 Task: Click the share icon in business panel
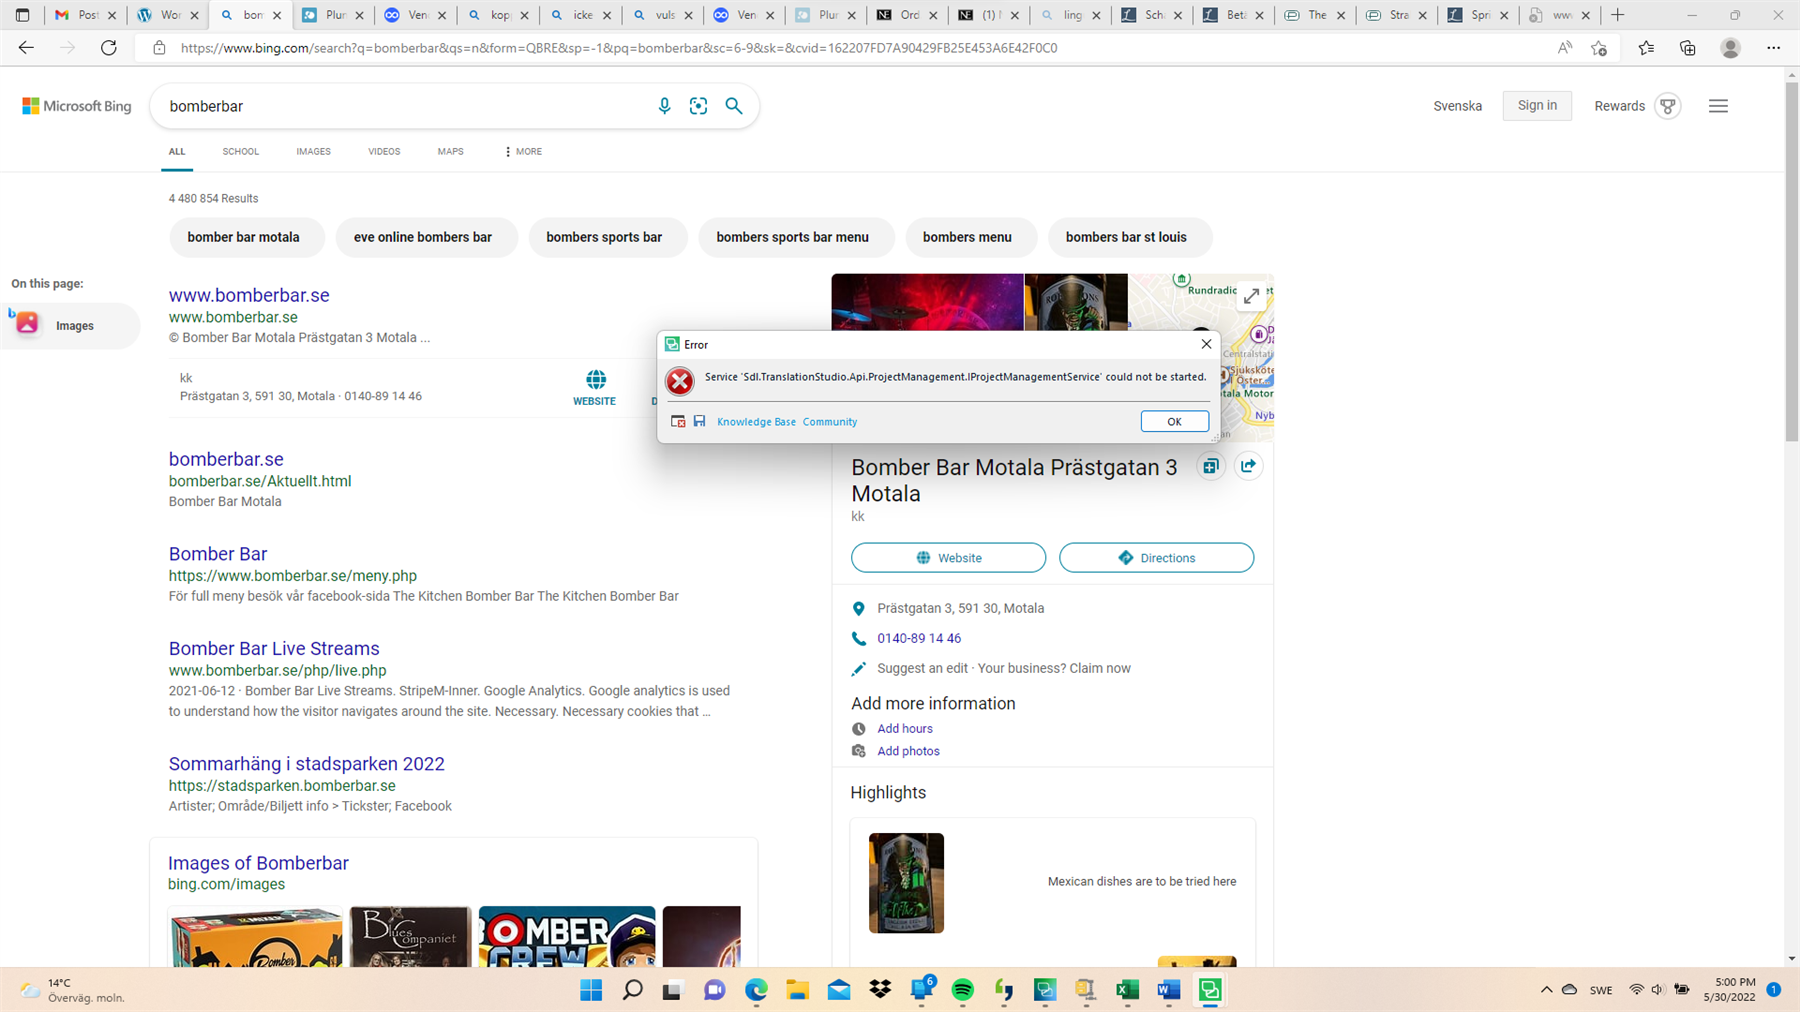click(1248, 466)
